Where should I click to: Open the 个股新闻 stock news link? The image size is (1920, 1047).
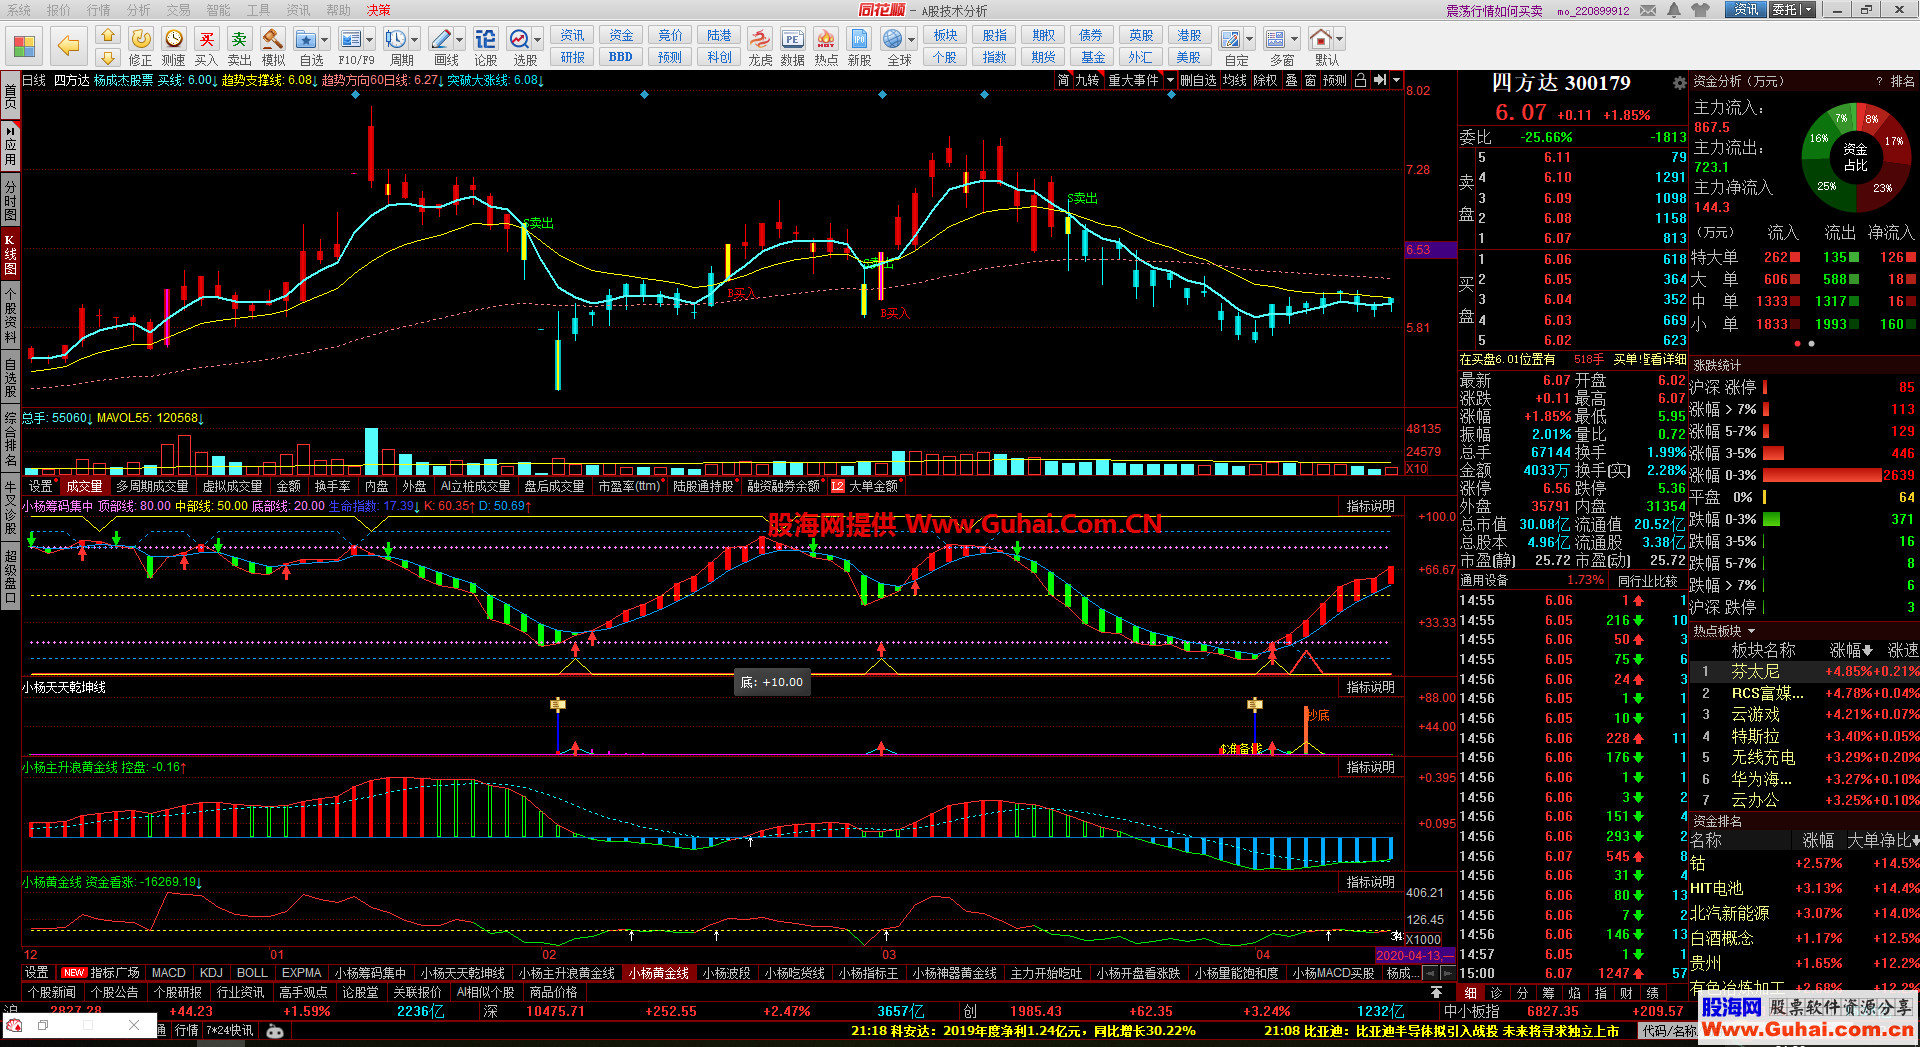tap(52, 992)
